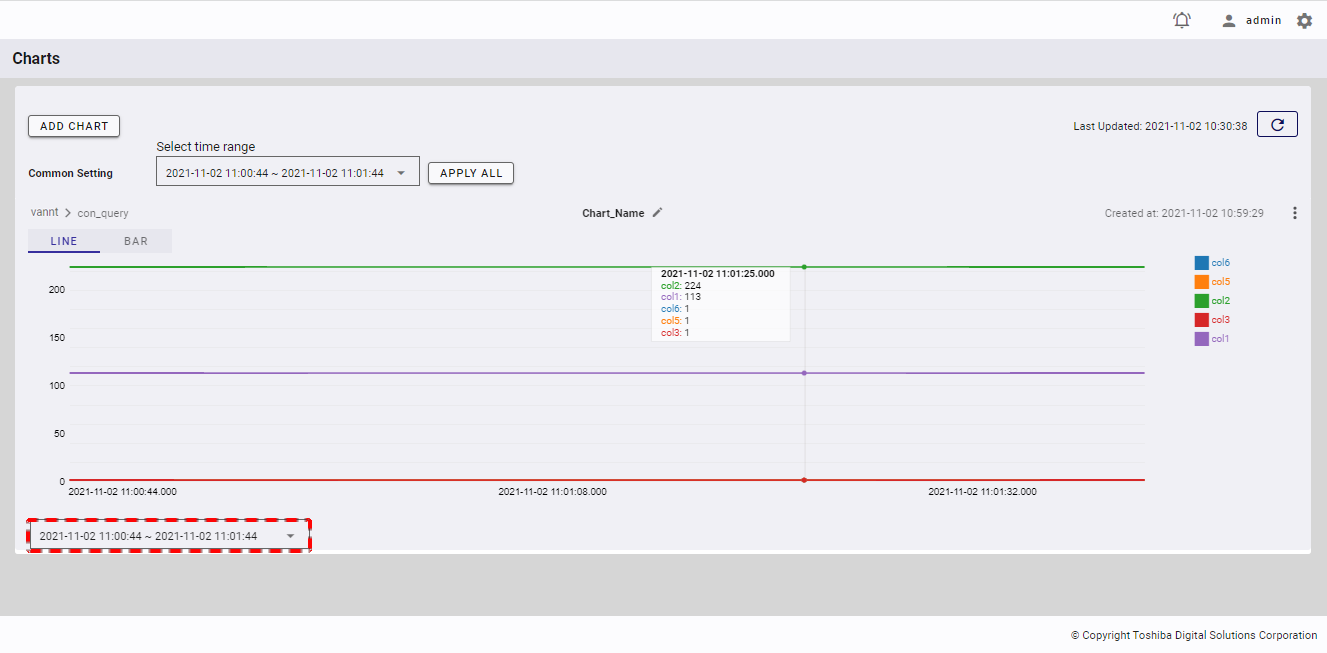The height and width of the screenshot is (653, 1327).
Task: Switch to the LINE chart tab
Action: [x=64, y=241]
